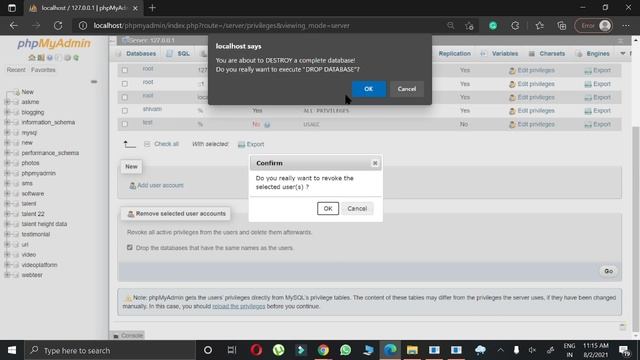The width and height of the screenshot is (640, 360).
Task: Add page to favorites star icon
Action: [x=469, y=25]
